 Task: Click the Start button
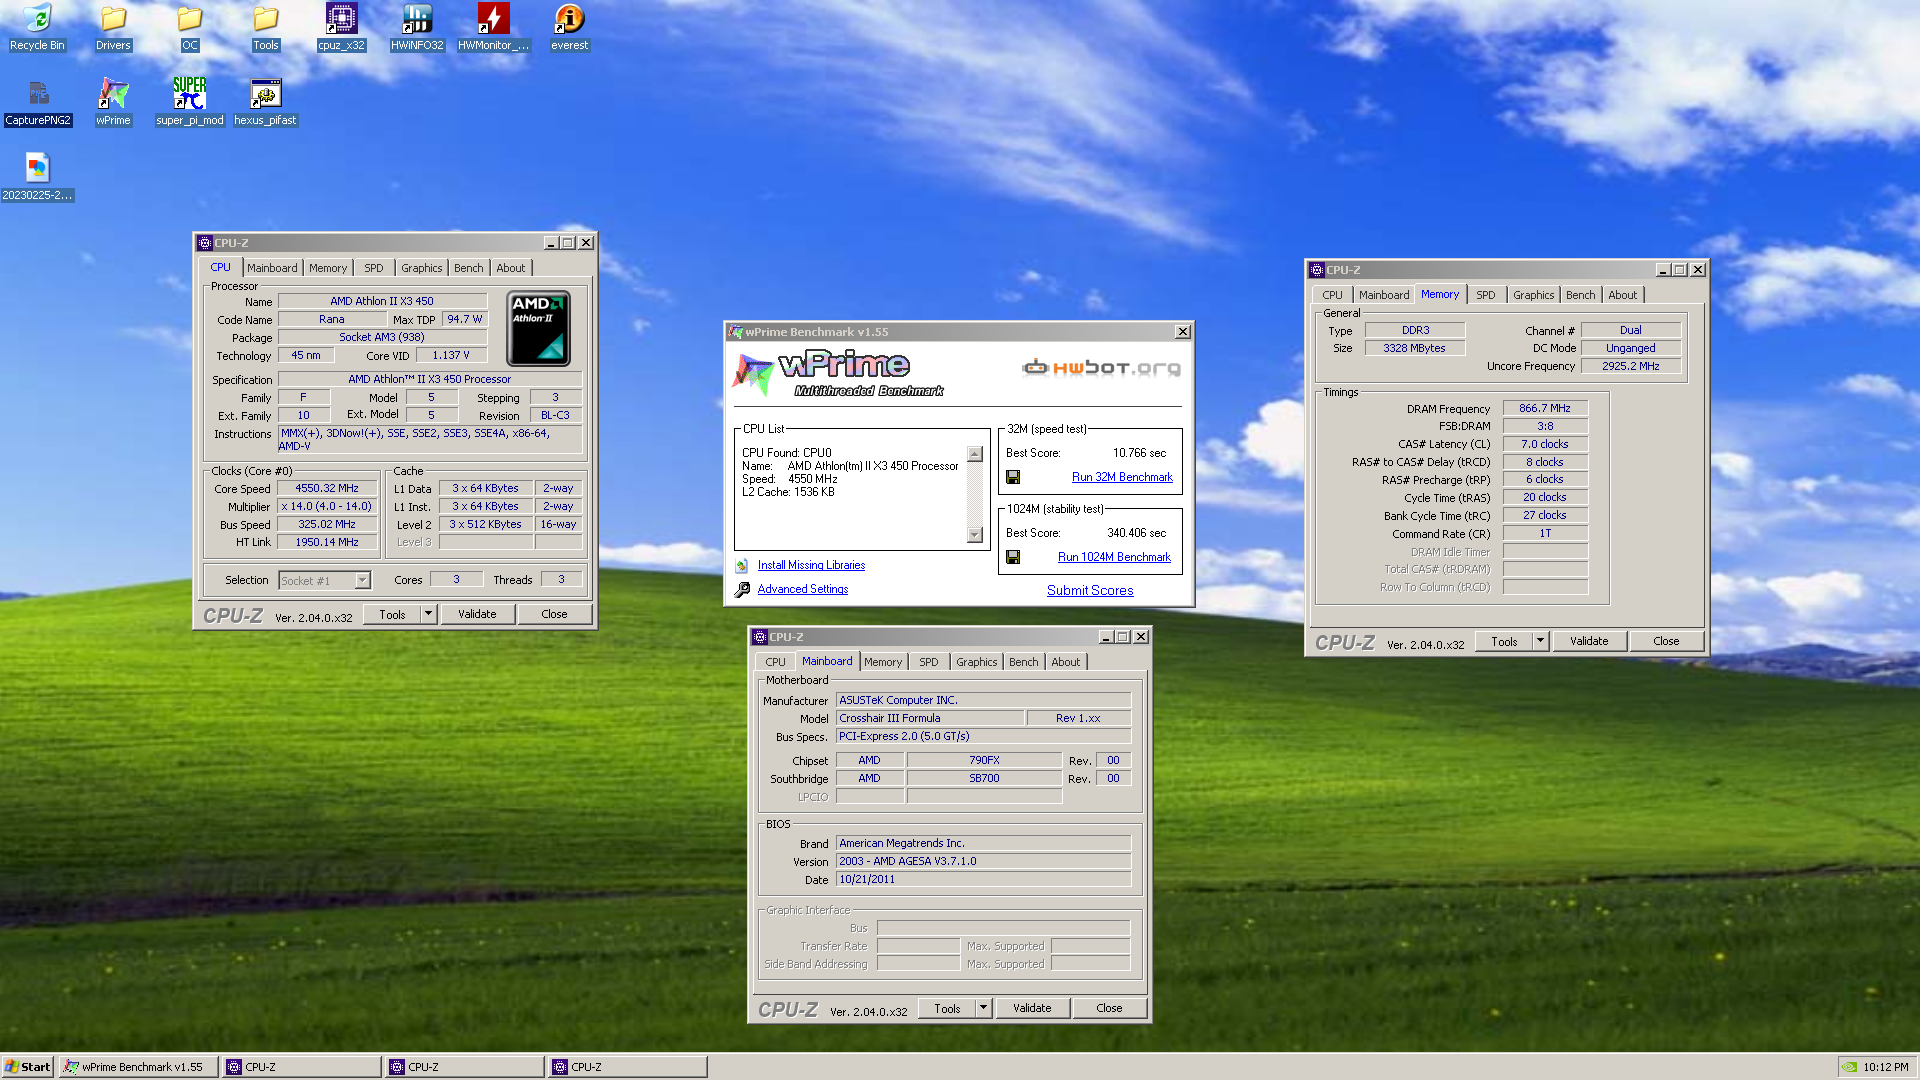tap(28, 1067)
